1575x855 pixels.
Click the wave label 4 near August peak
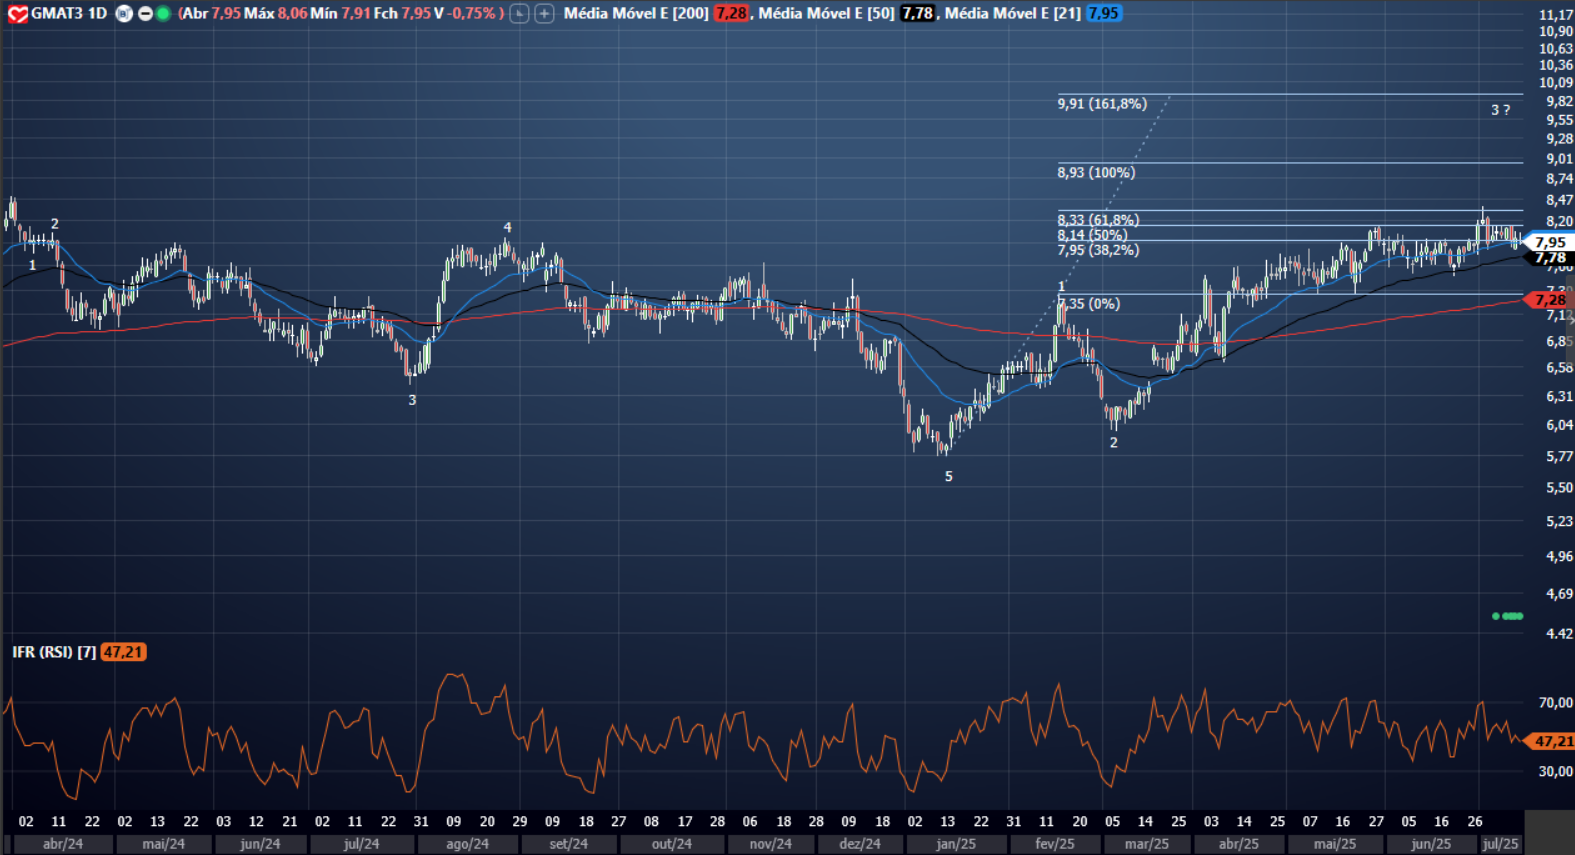coord(508,228)
